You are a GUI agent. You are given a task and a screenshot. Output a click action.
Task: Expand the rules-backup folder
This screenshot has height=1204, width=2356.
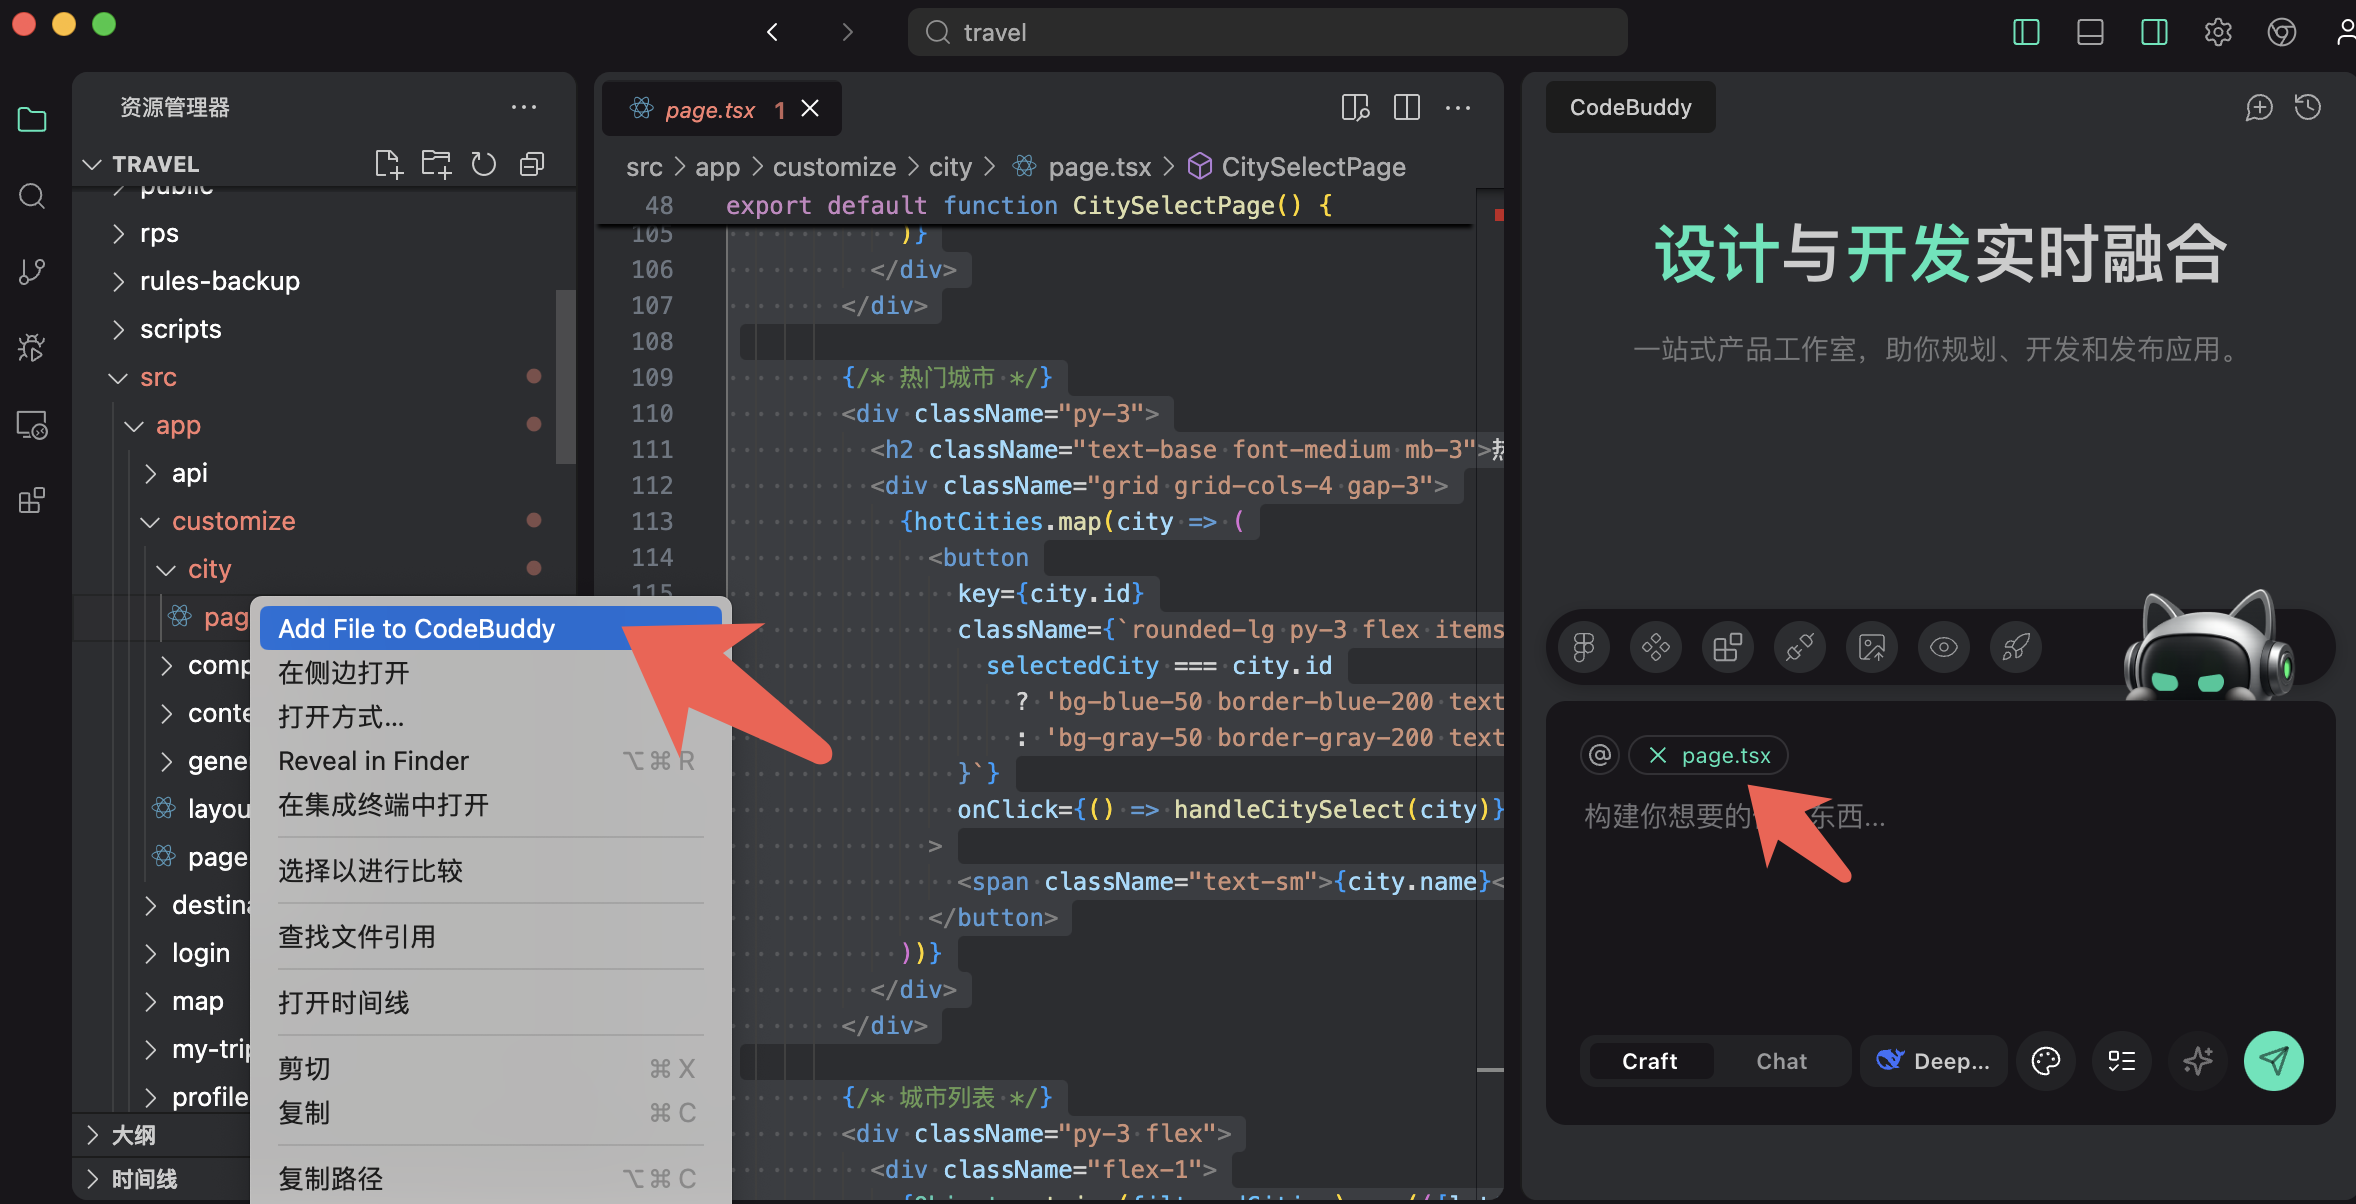219,281
